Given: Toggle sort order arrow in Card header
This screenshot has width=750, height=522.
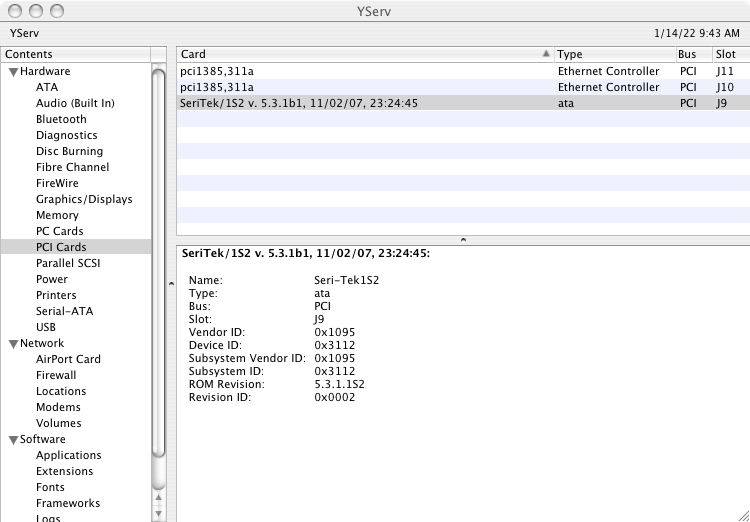Looking at the screenshot, I should [546, 54].
